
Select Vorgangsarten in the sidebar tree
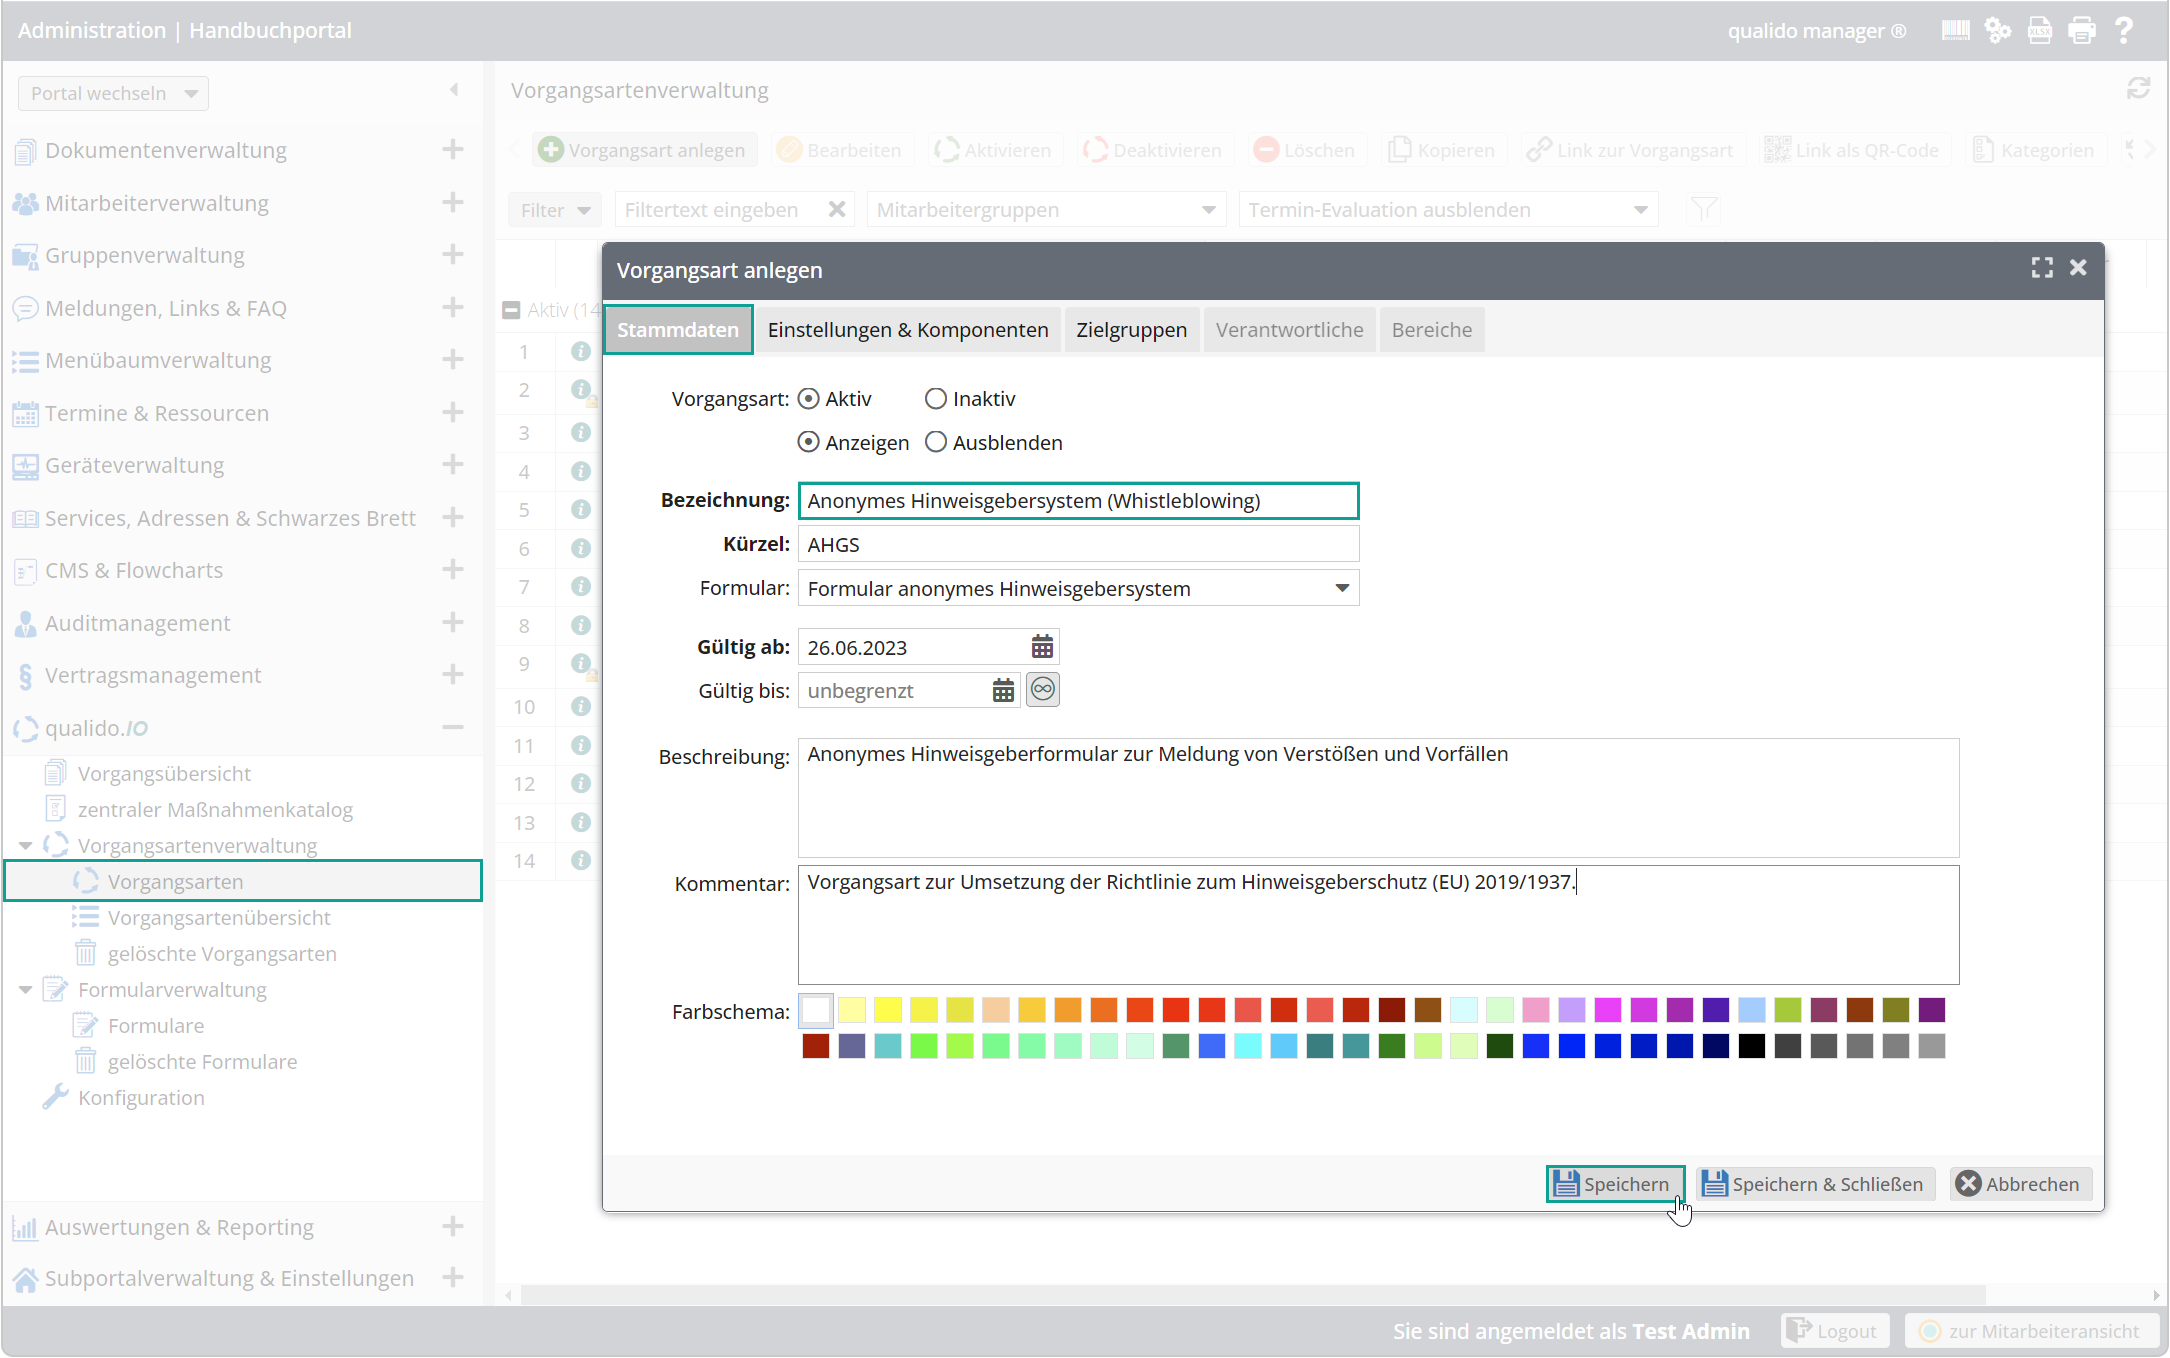click(x=244, y=881)
